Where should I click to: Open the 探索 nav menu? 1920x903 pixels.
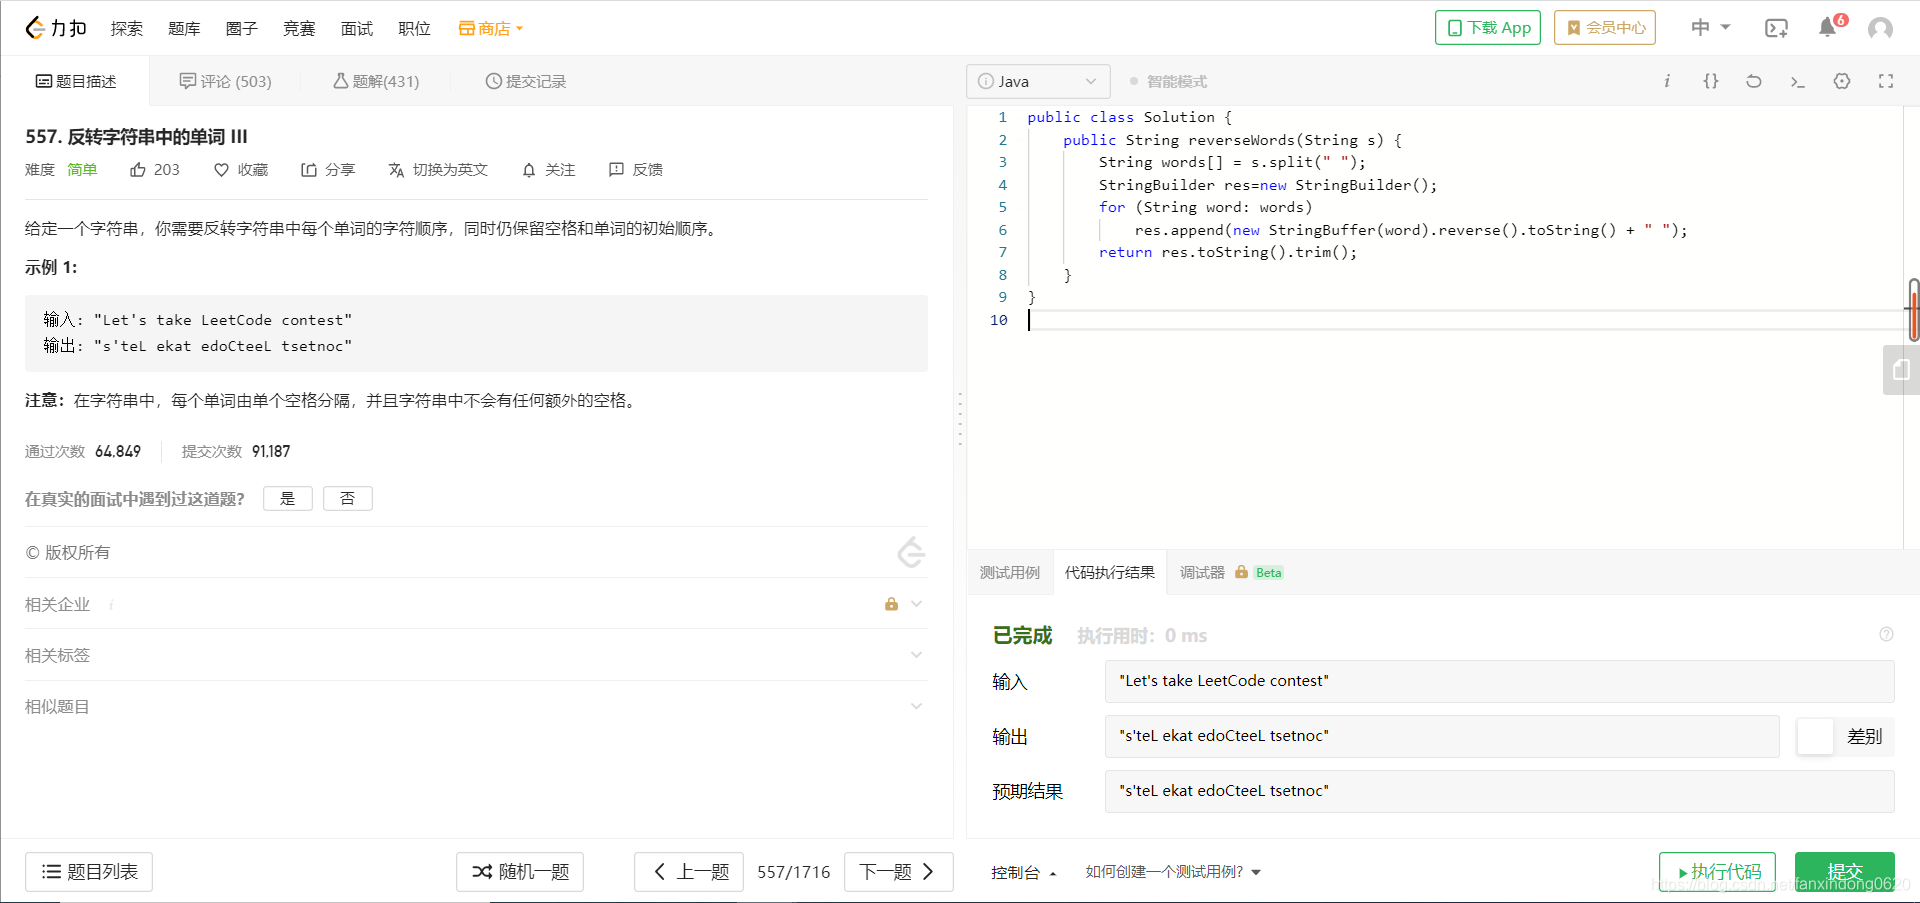(x=127, y=28)
